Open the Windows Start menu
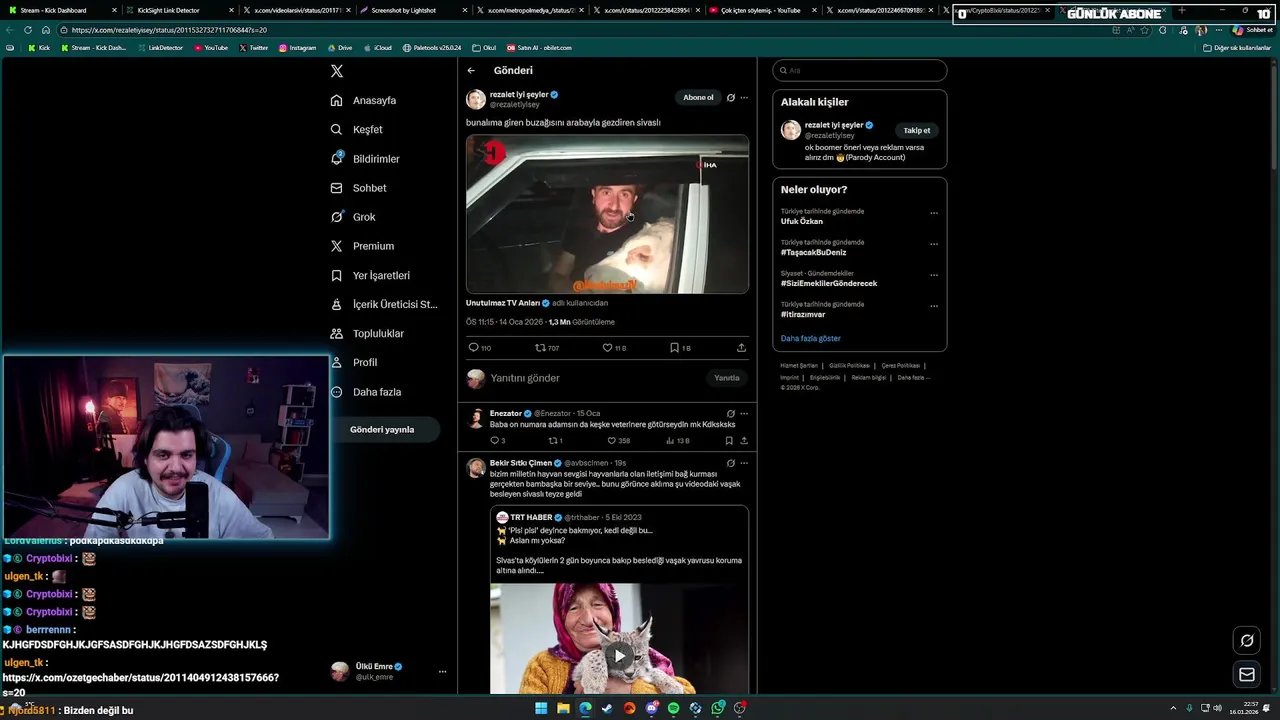 (x=541, y=708)
